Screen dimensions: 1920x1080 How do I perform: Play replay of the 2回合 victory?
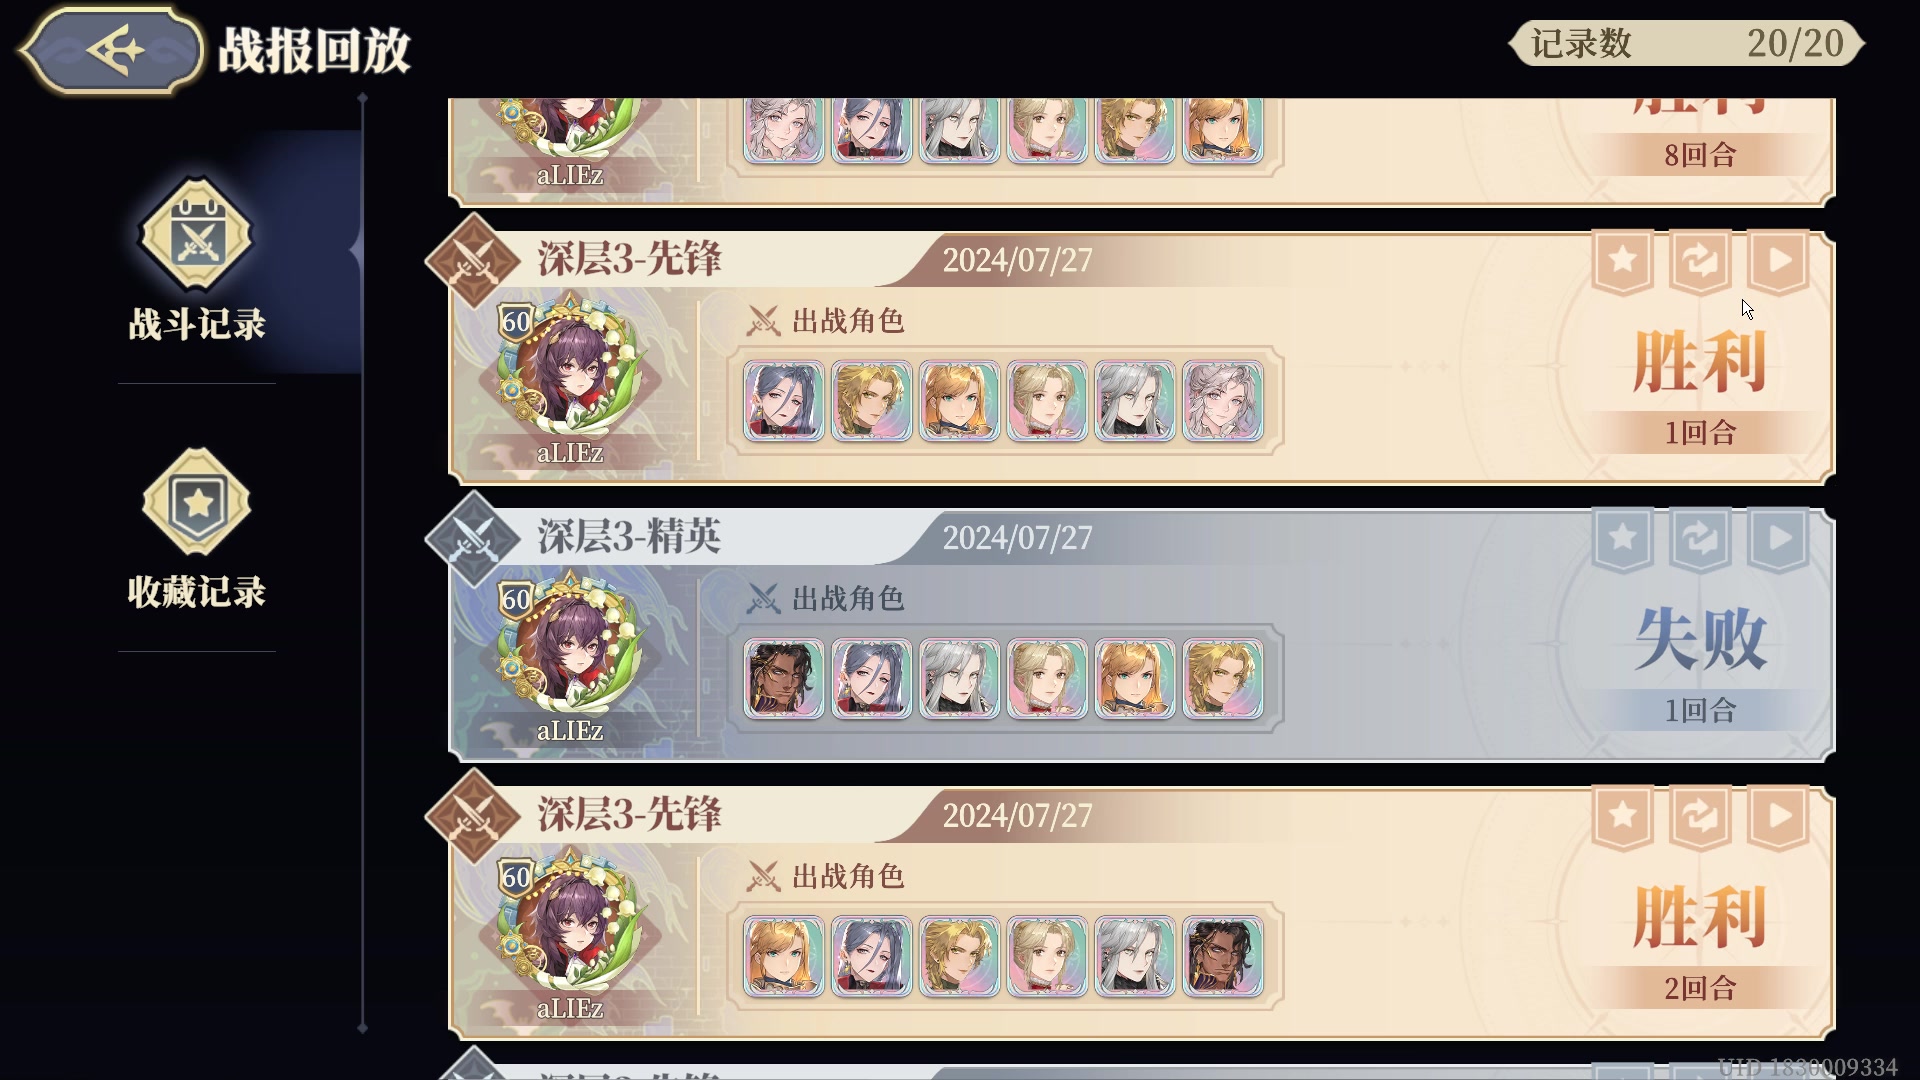[1778, 817]
